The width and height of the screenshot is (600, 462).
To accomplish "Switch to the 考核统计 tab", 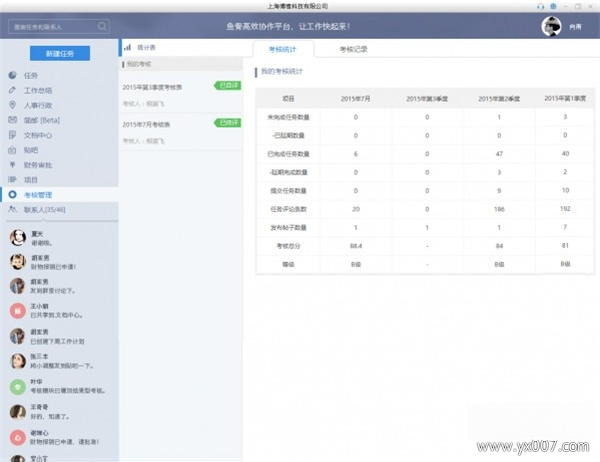I will 283,49.
